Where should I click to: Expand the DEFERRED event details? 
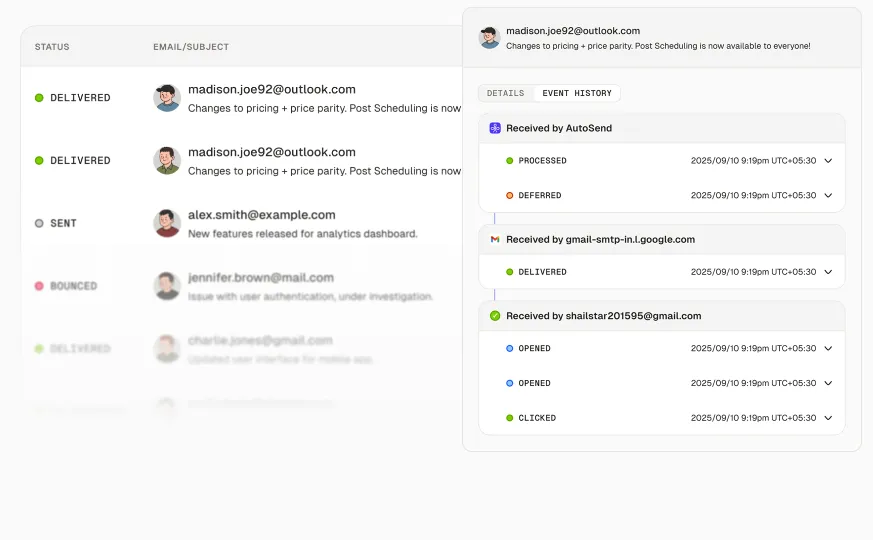tap(828, 196)
